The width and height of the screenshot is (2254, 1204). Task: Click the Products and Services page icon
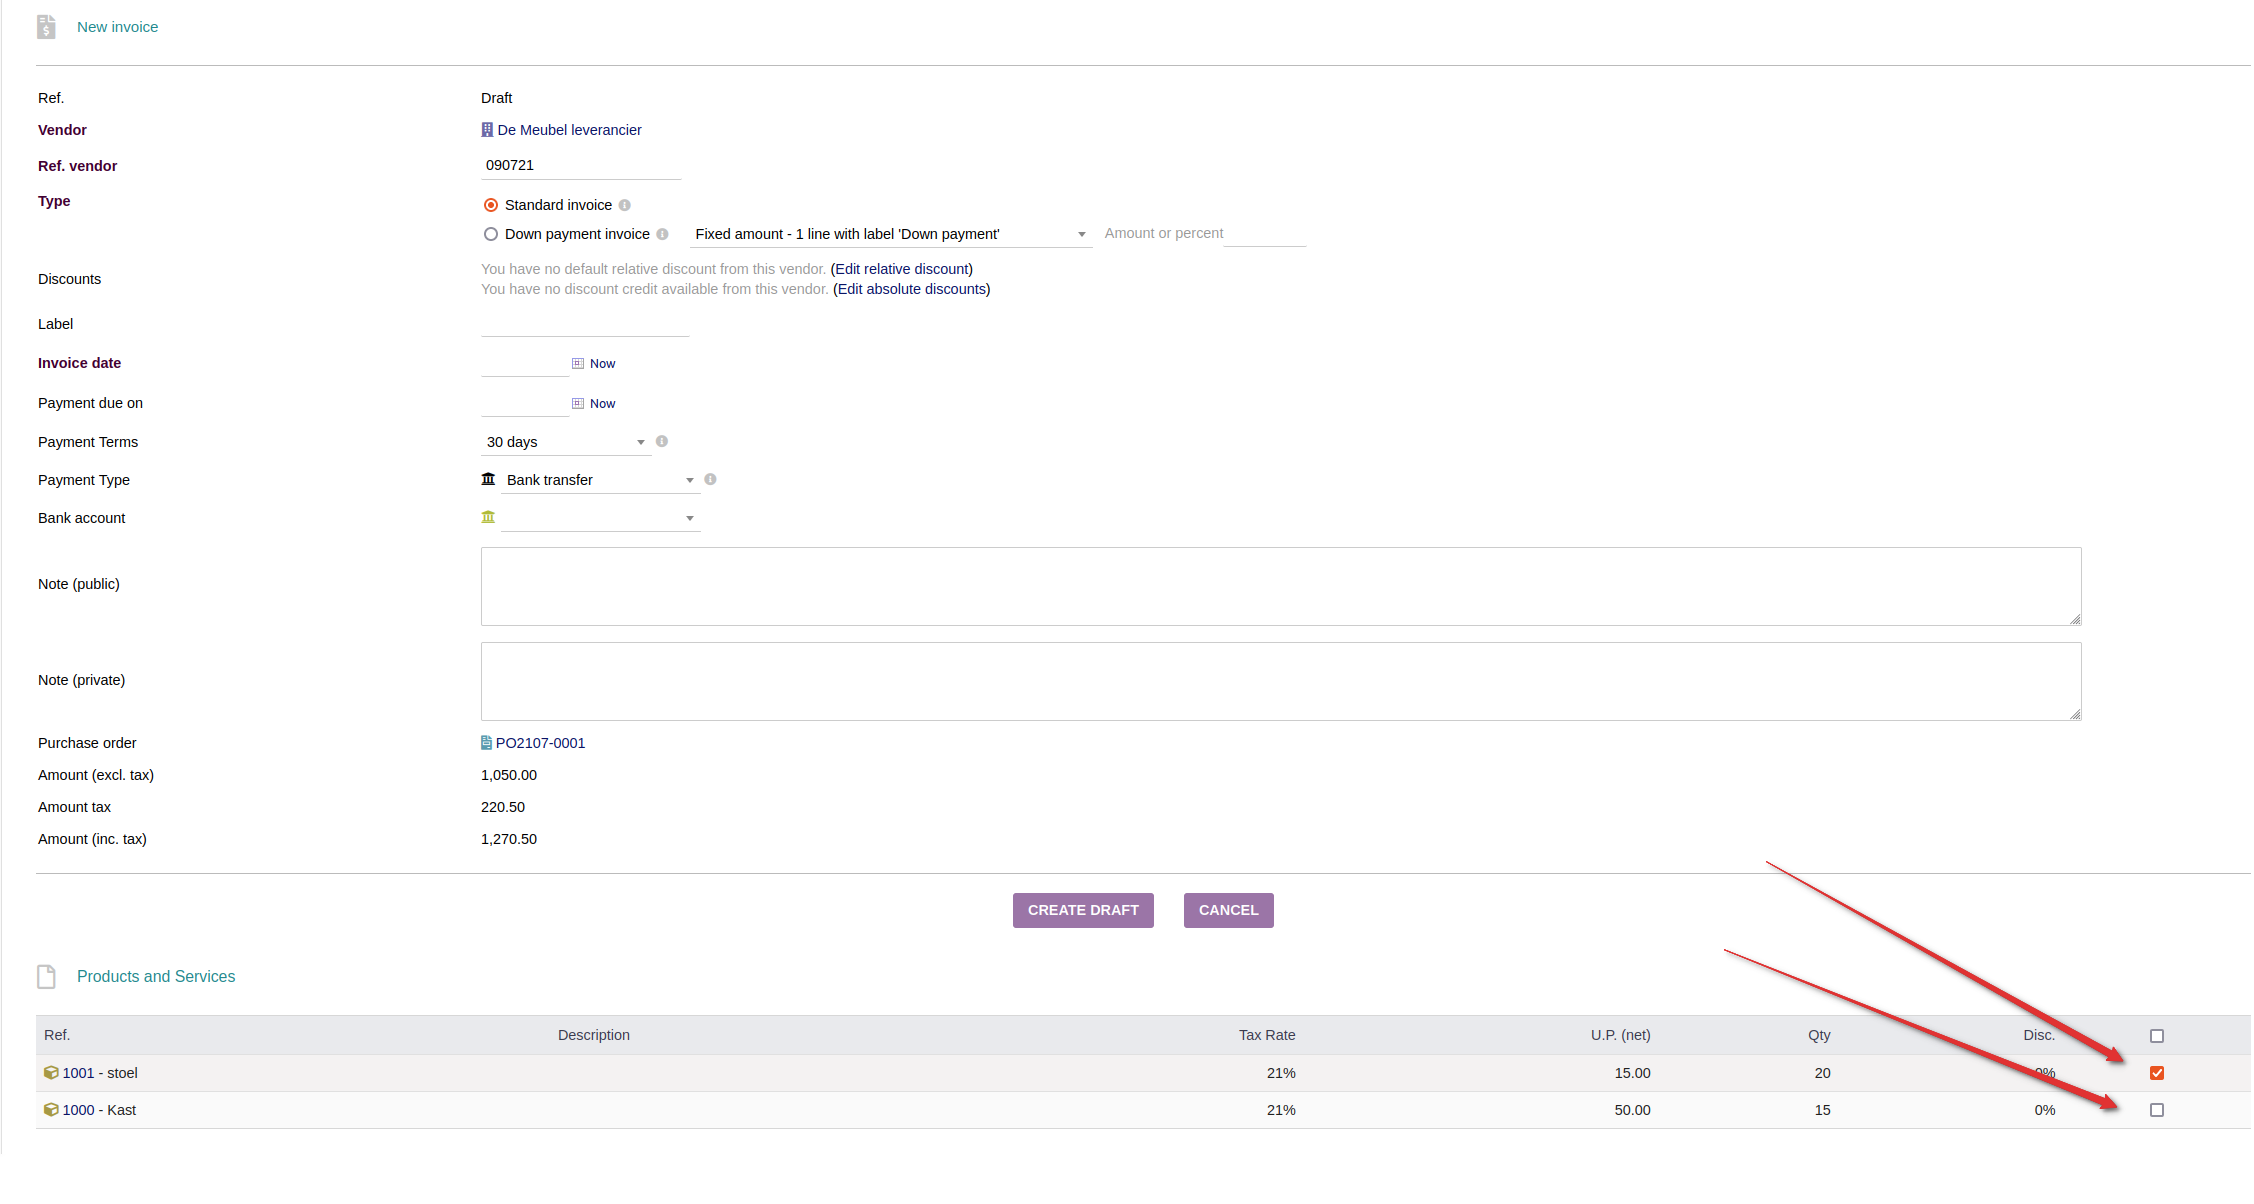coord(46,976)
